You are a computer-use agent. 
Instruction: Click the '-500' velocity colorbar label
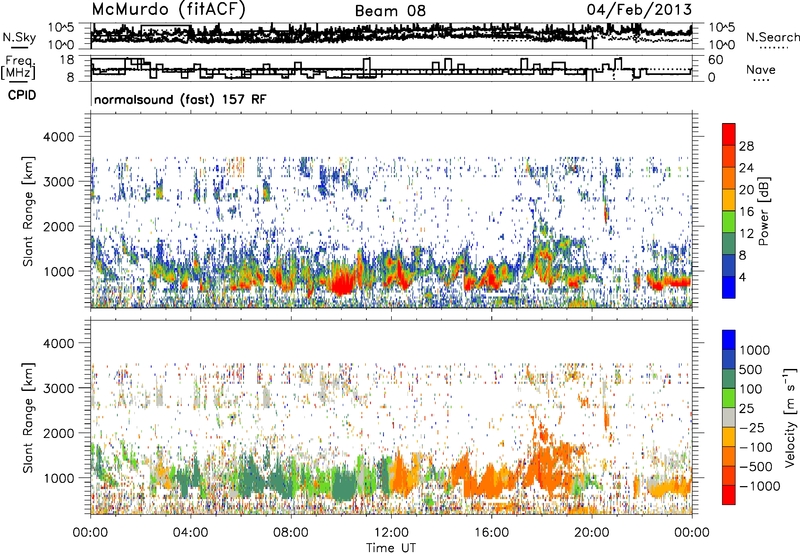(755, 467)
